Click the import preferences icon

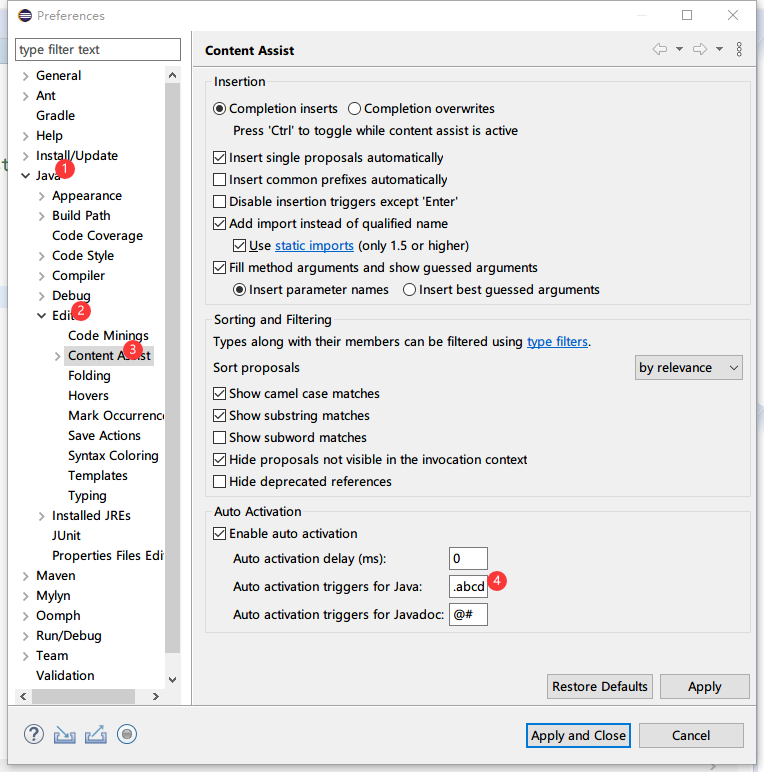(x=64, y=735)
